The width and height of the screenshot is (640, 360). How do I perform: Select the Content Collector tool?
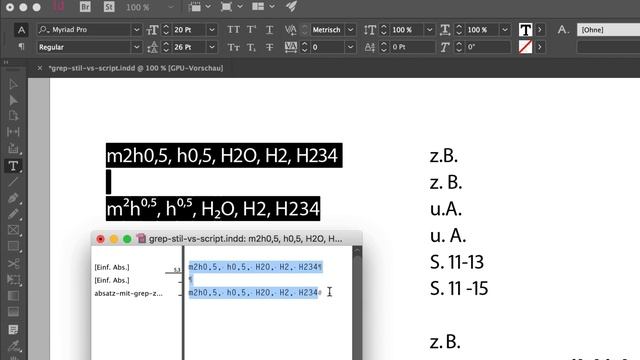[13, 148]
